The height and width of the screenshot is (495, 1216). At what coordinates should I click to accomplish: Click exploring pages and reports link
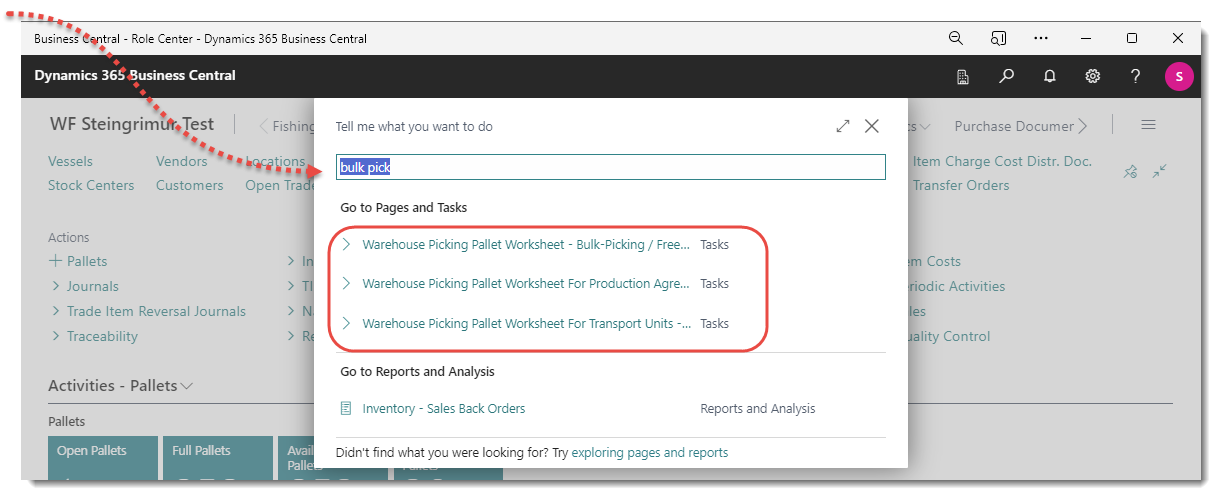[x=649, y=453]
